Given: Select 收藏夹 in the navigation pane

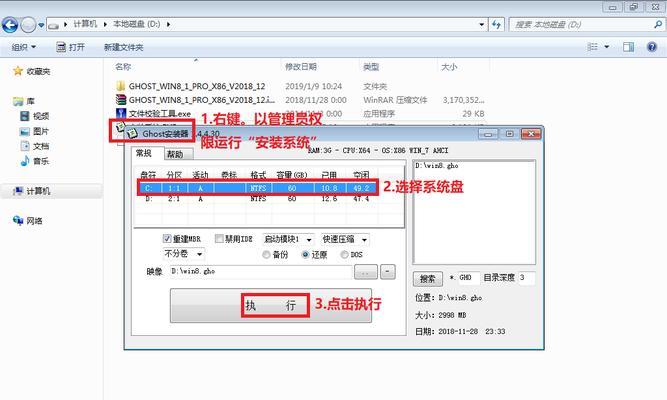Looking at the screenshot, I should point(32,71).
